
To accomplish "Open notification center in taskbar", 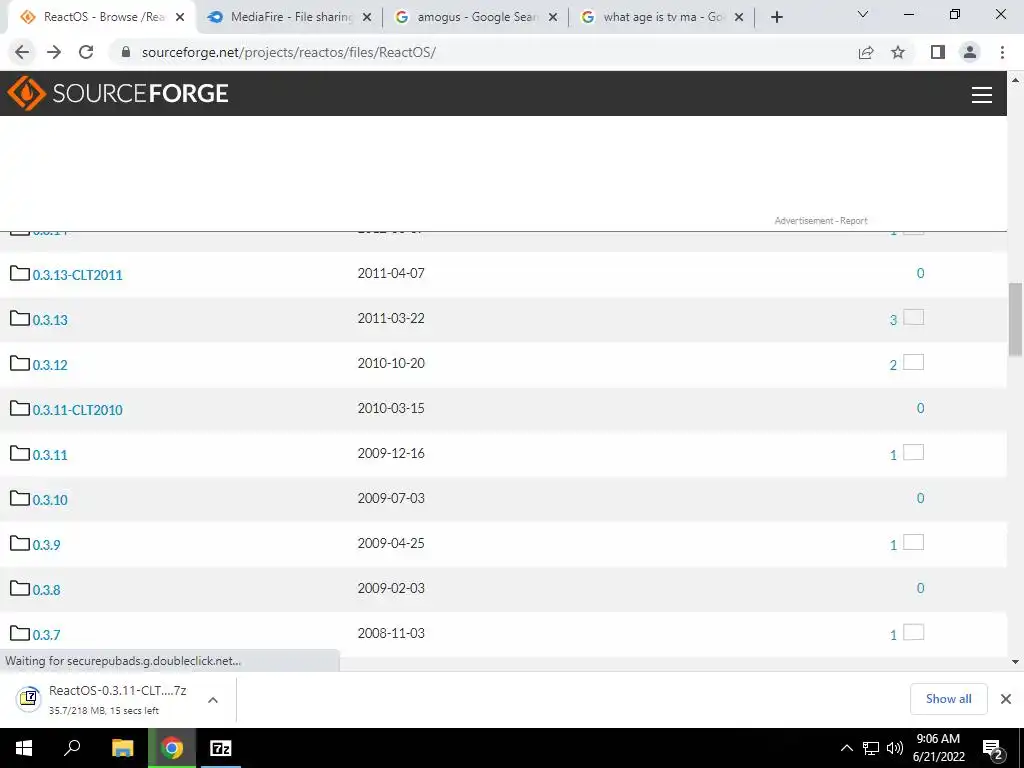I will (x=993, y=750).
